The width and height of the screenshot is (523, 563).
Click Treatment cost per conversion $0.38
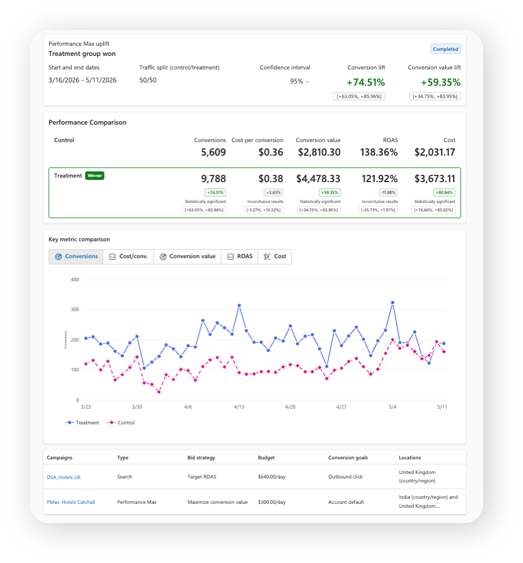[271, 179]
